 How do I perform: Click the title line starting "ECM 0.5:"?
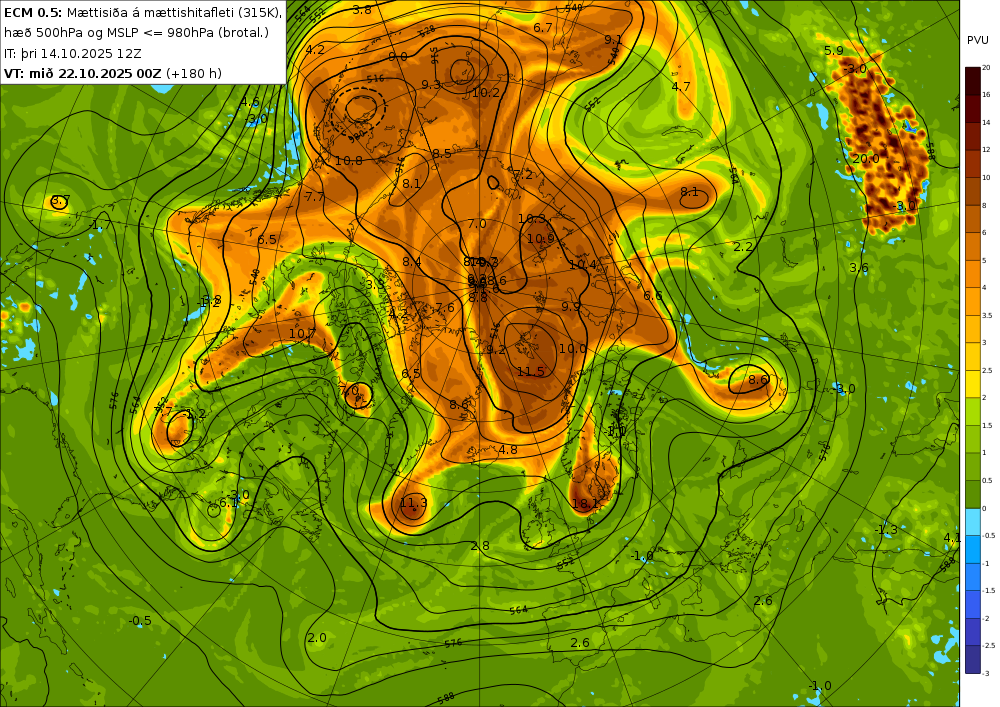143,12
